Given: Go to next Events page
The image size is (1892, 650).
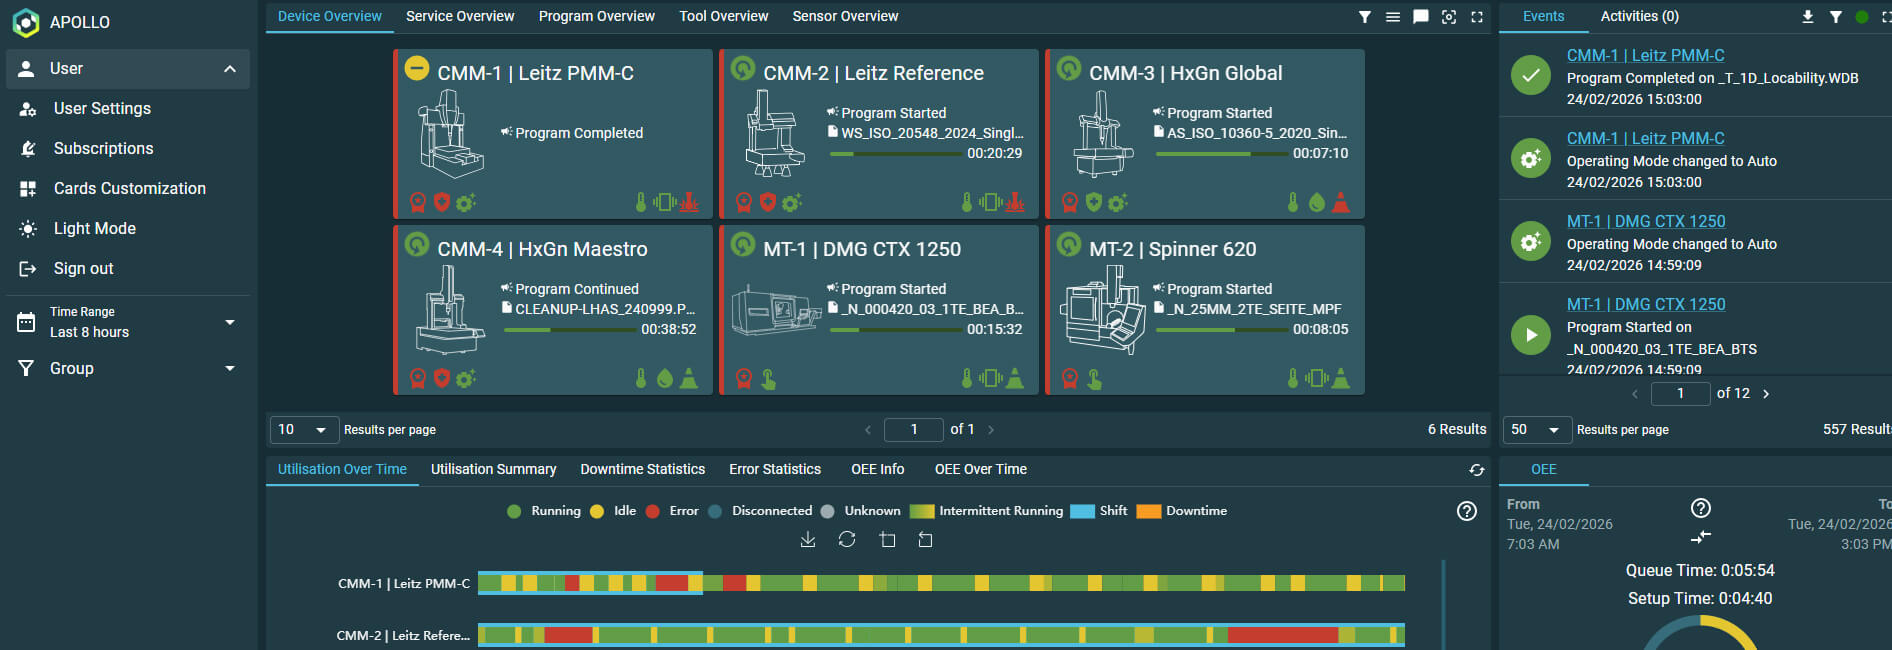Looking at the screenshot, I should (1766, 394).
